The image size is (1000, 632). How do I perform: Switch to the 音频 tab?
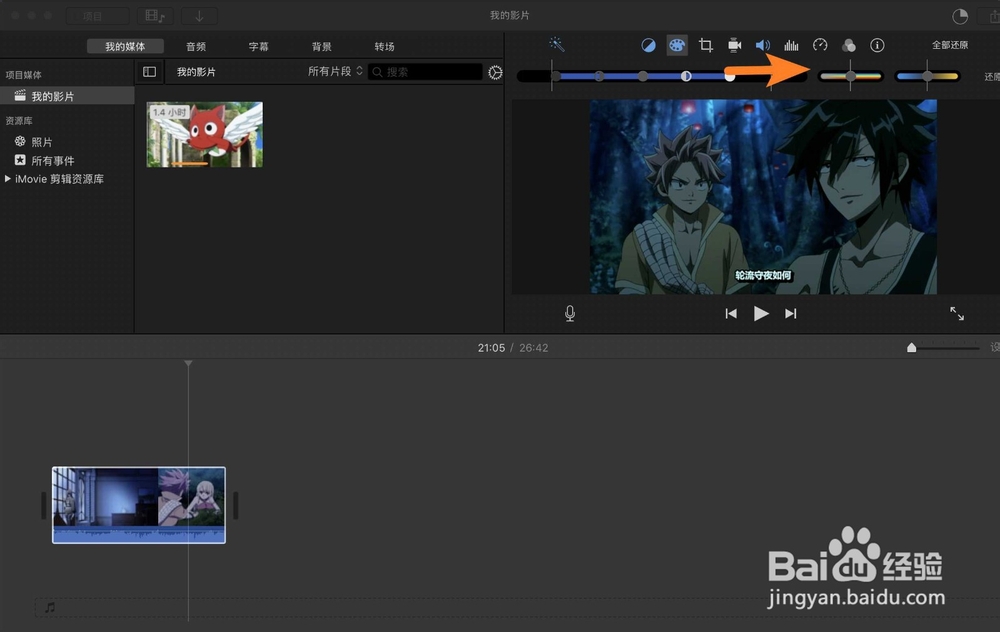(196, 45)
